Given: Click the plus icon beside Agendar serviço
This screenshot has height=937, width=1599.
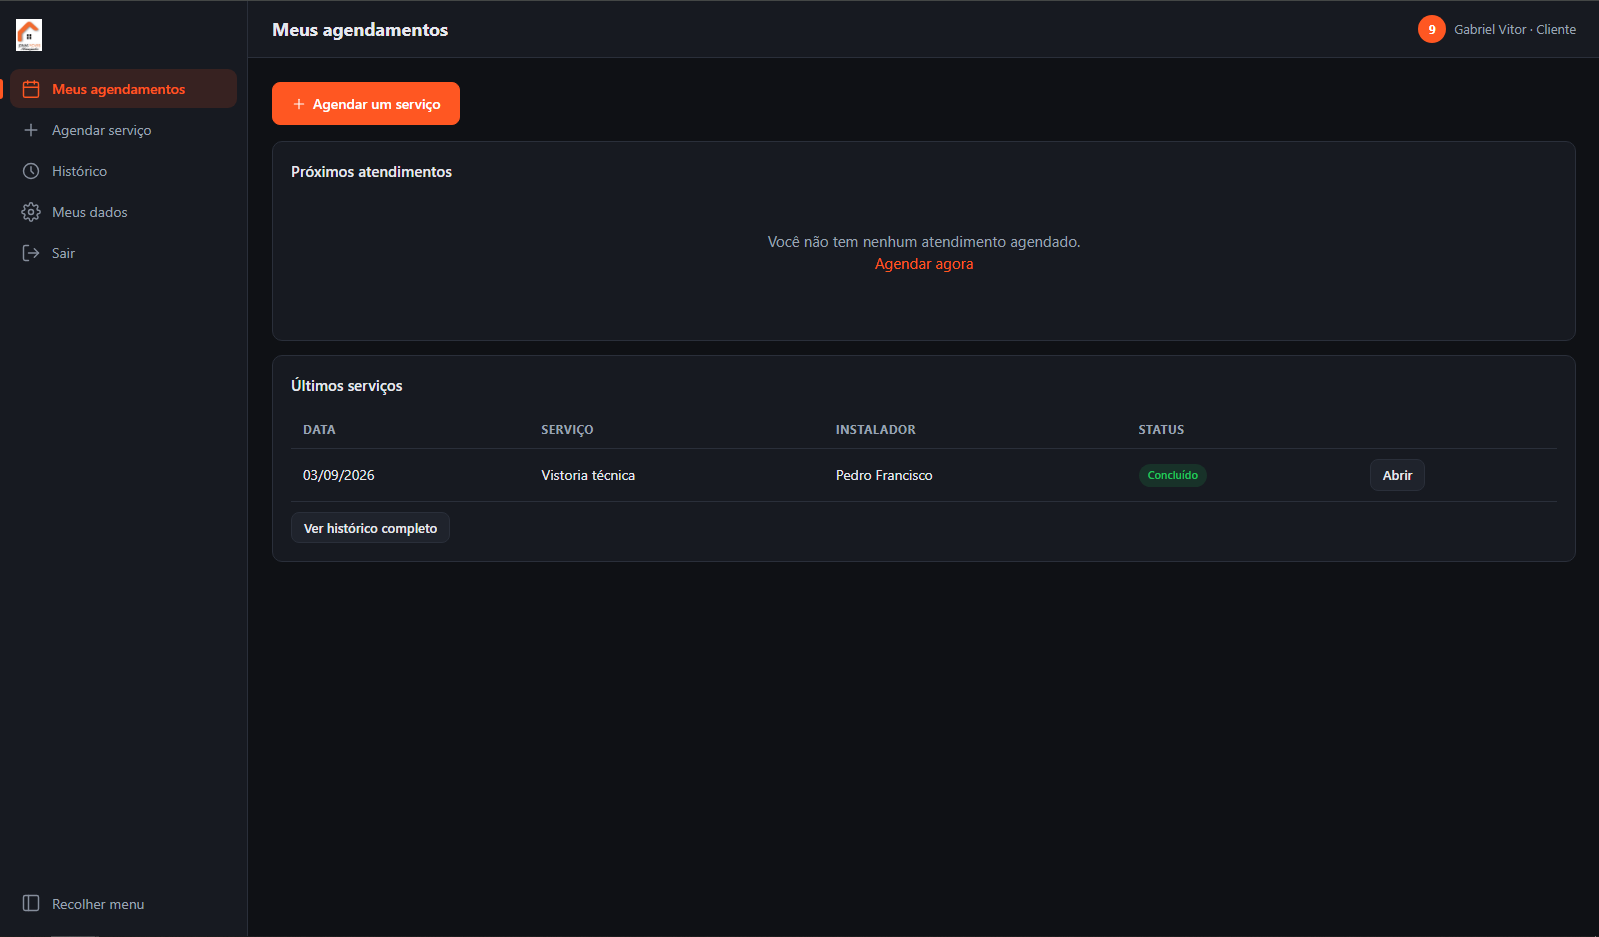Looking at the screenshot, I should [31, 130].
